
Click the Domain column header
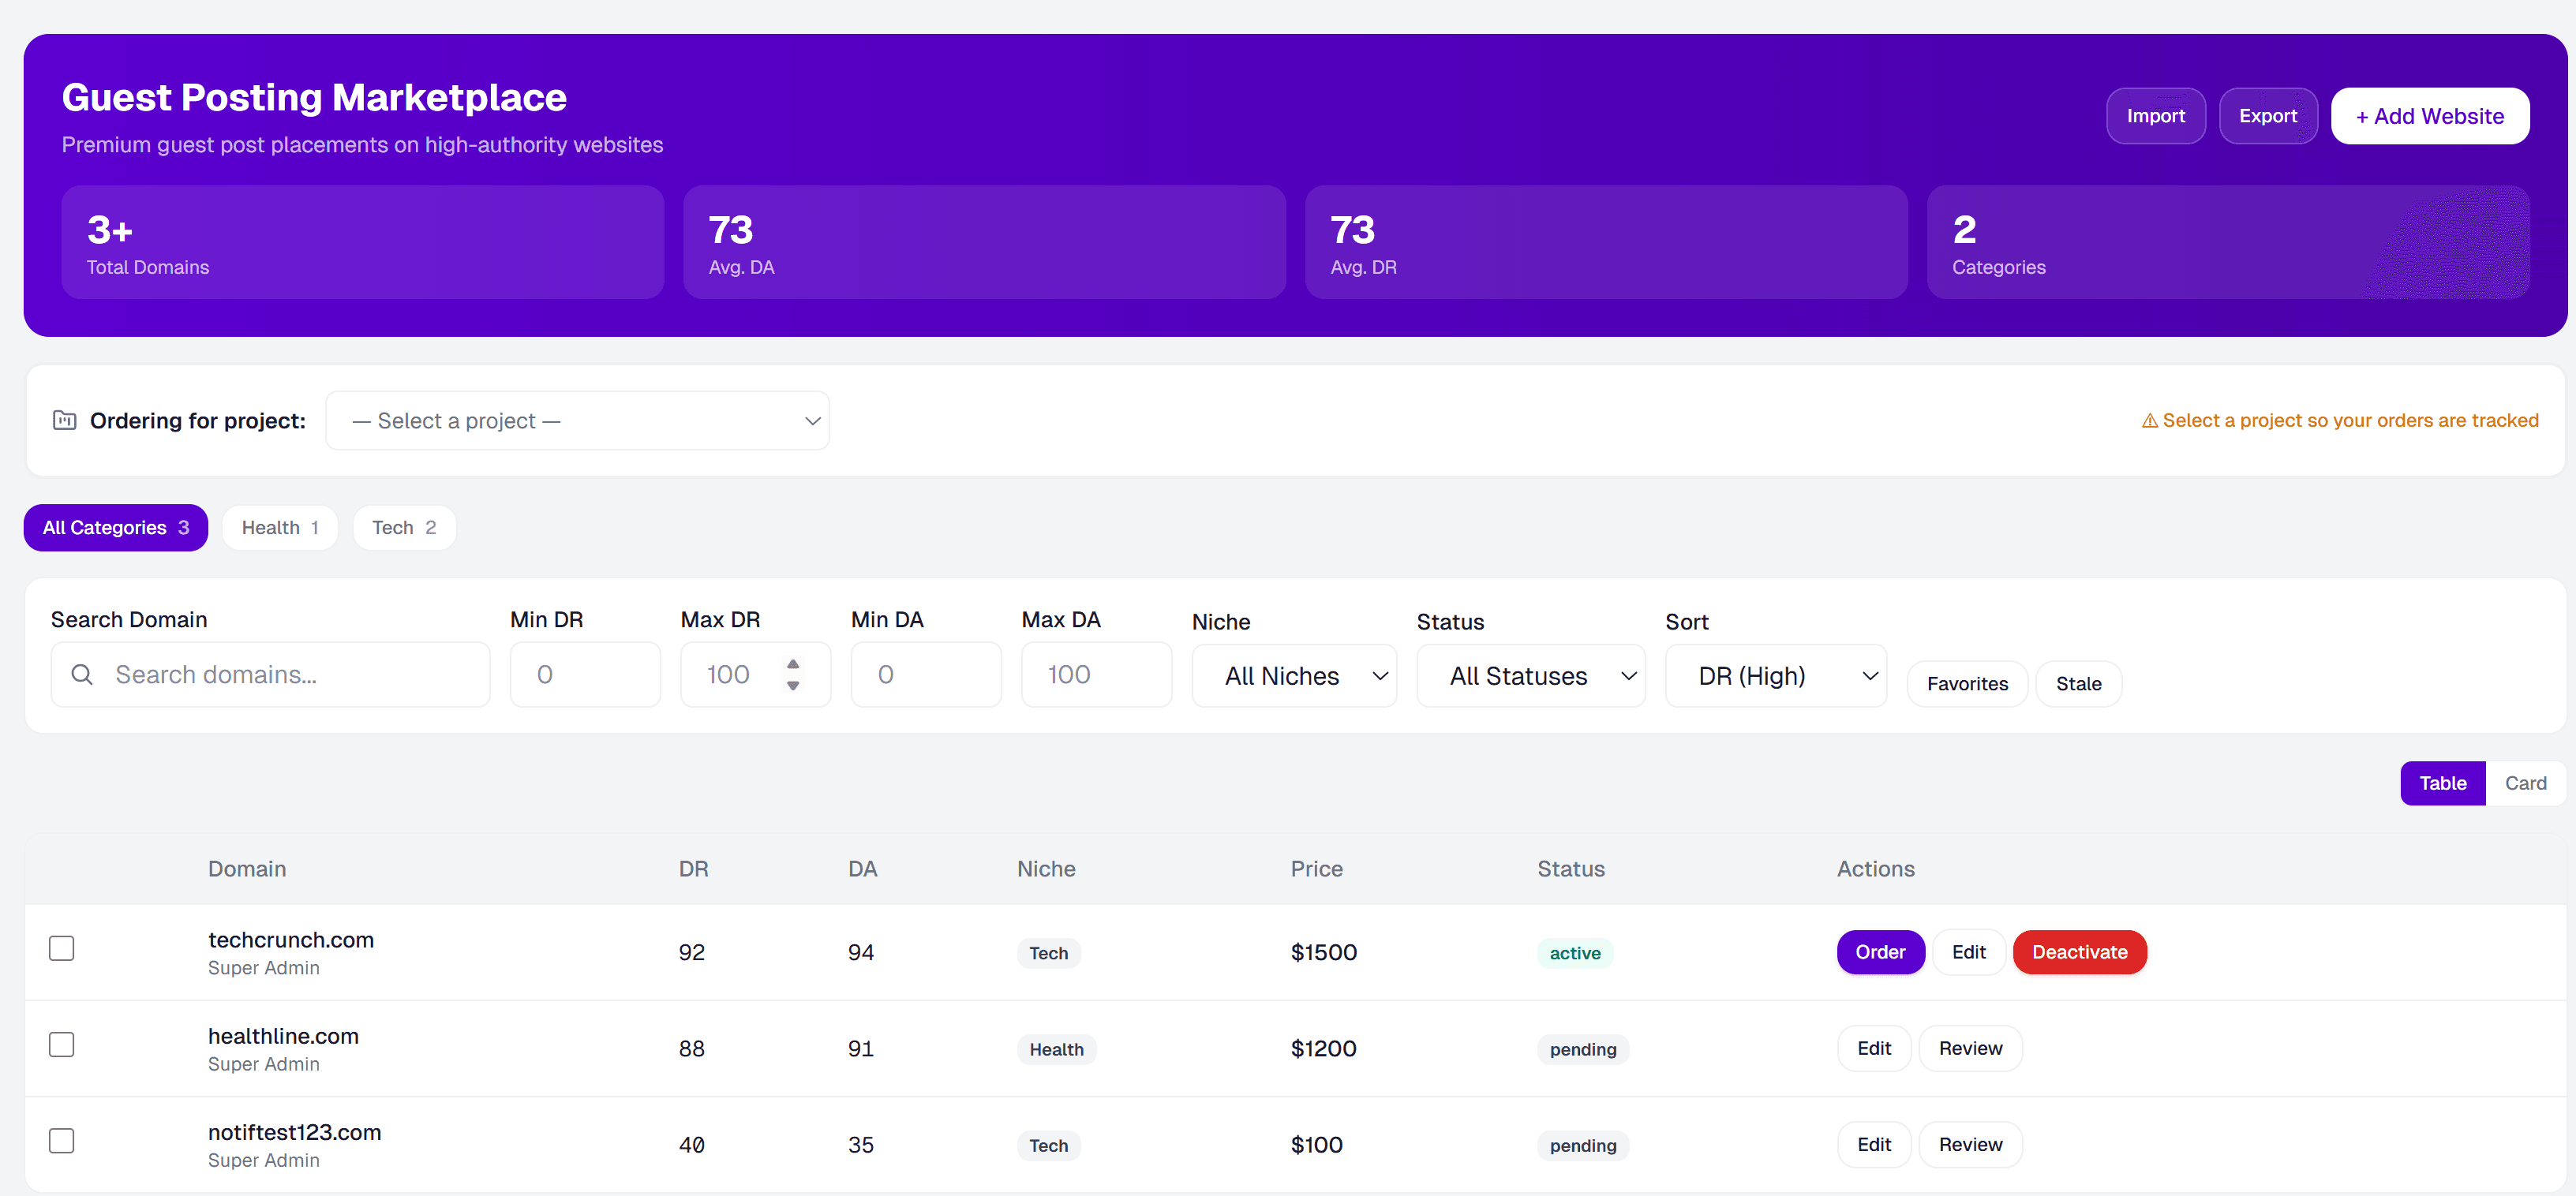pos(247,869)
